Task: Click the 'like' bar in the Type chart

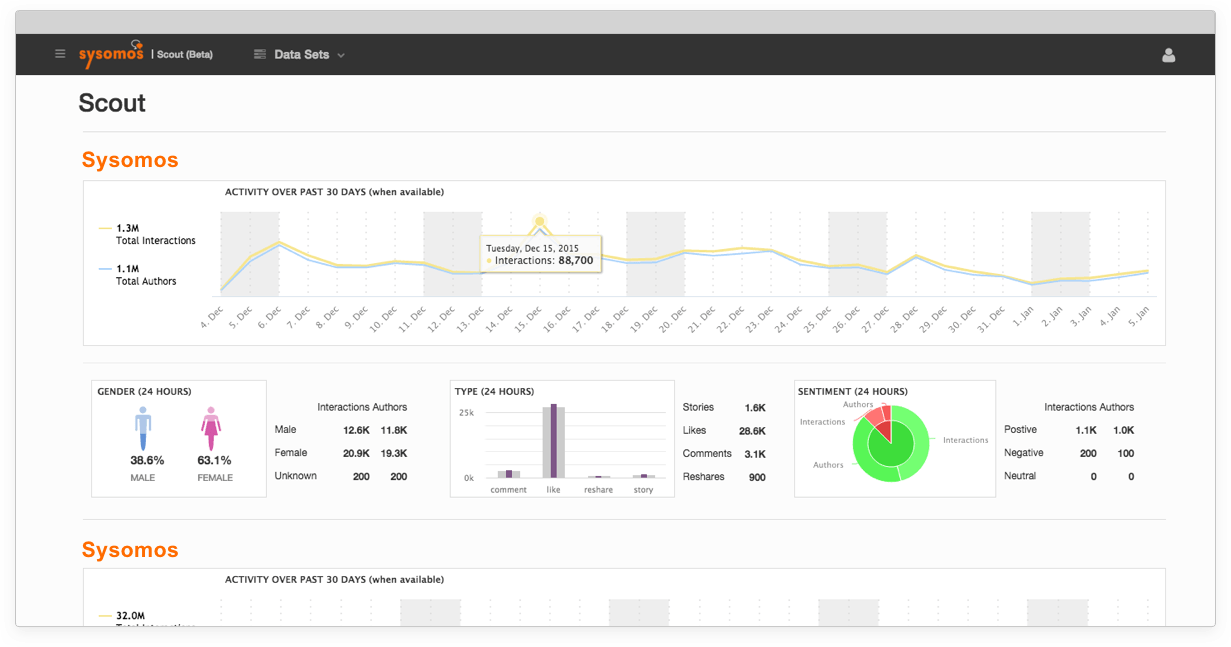Action: pos(554,438)
